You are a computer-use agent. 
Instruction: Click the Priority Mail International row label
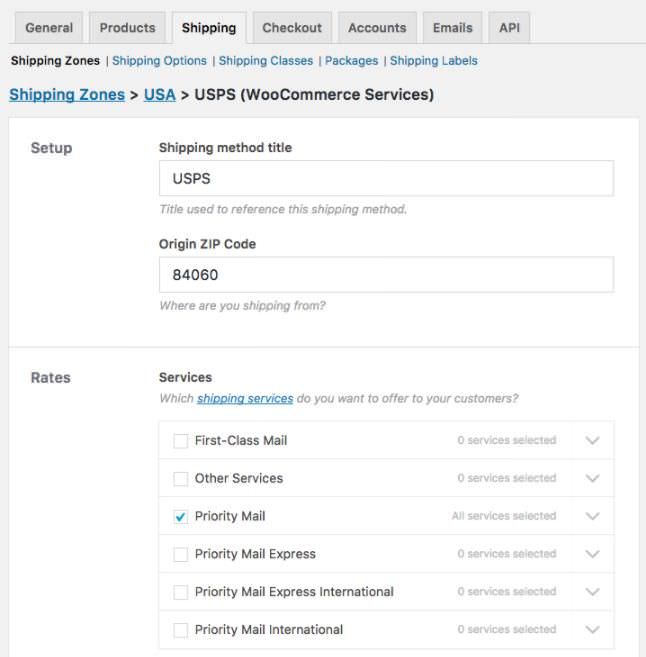click(x=269, y=629)
